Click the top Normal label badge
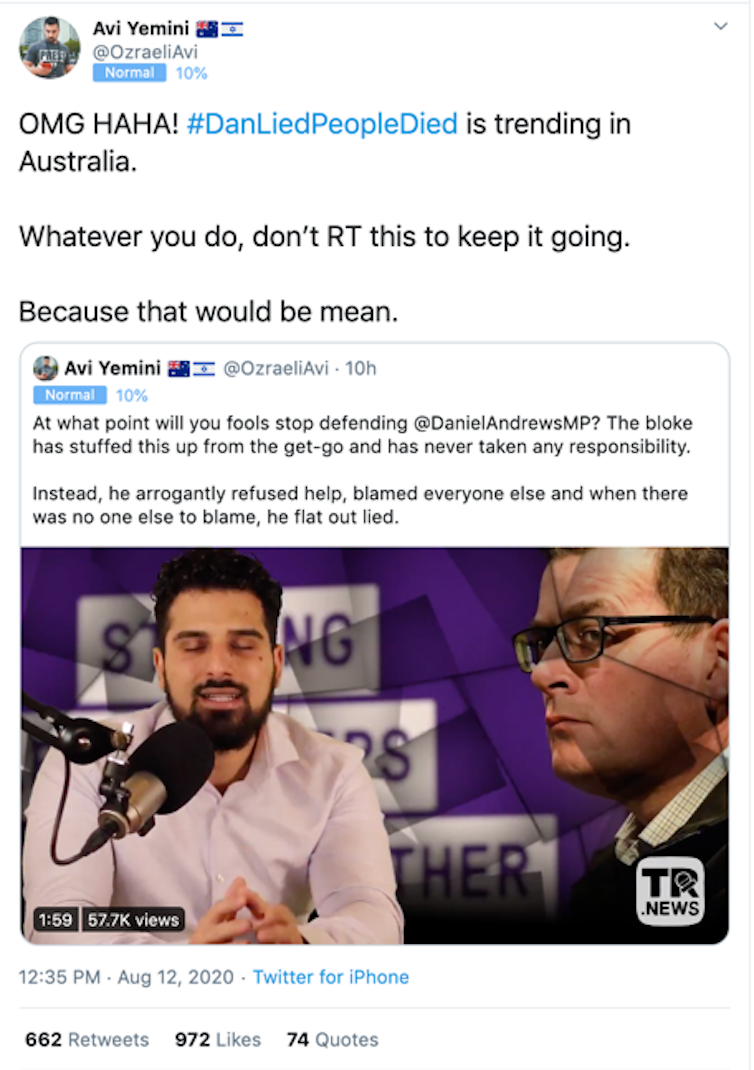This screenshot has width=754, height=1070. [129, 73]
